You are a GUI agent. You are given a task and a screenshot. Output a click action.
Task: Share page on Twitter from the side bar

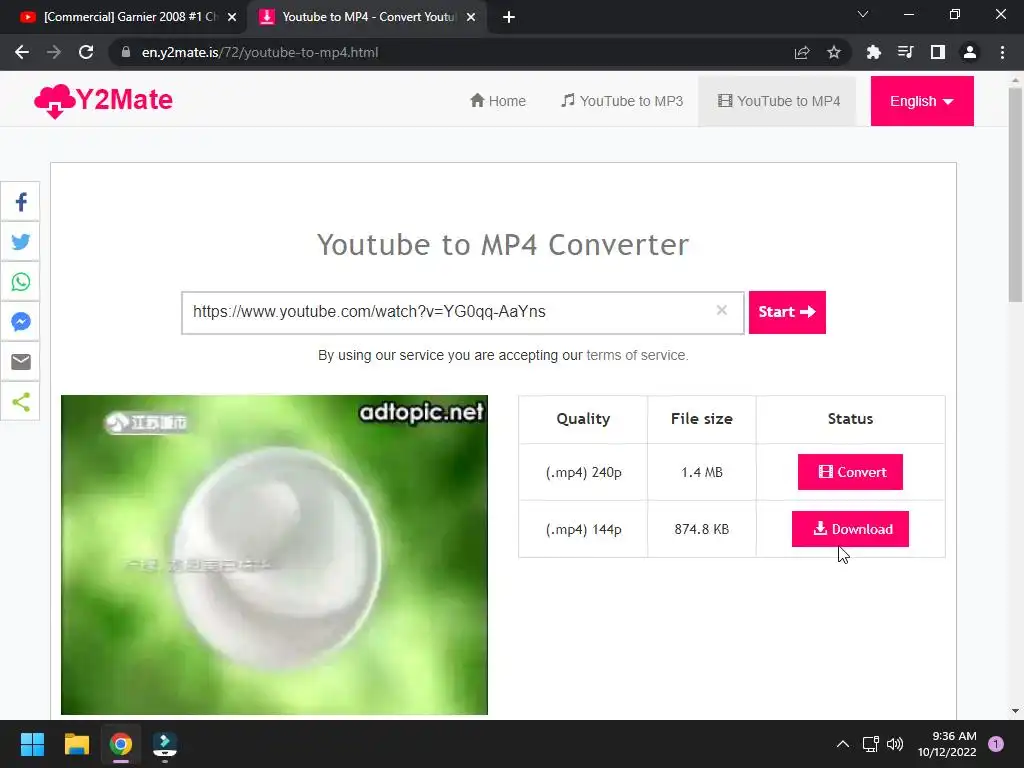(20, 242)
